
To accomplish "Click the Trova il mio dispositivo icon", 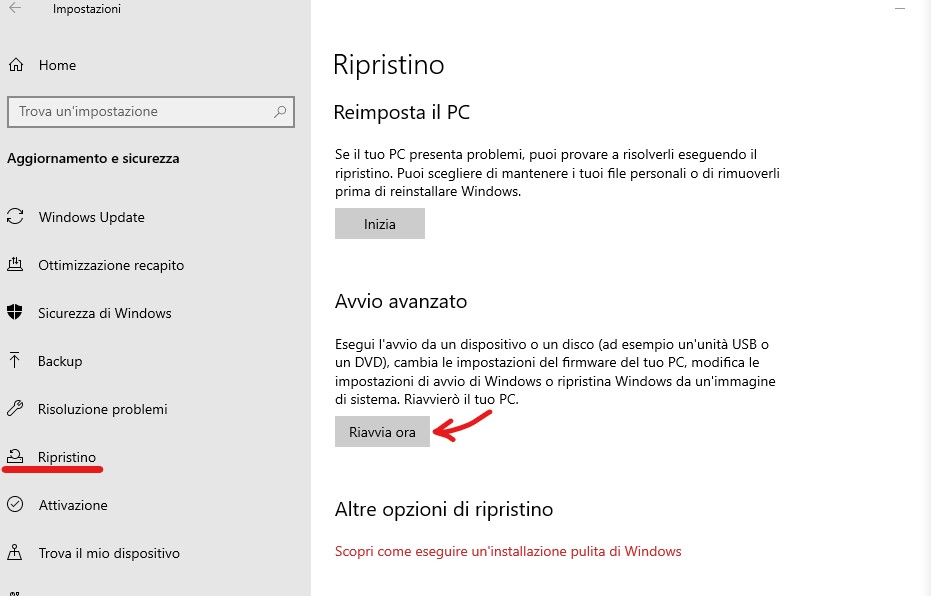I will click(15, 553).
